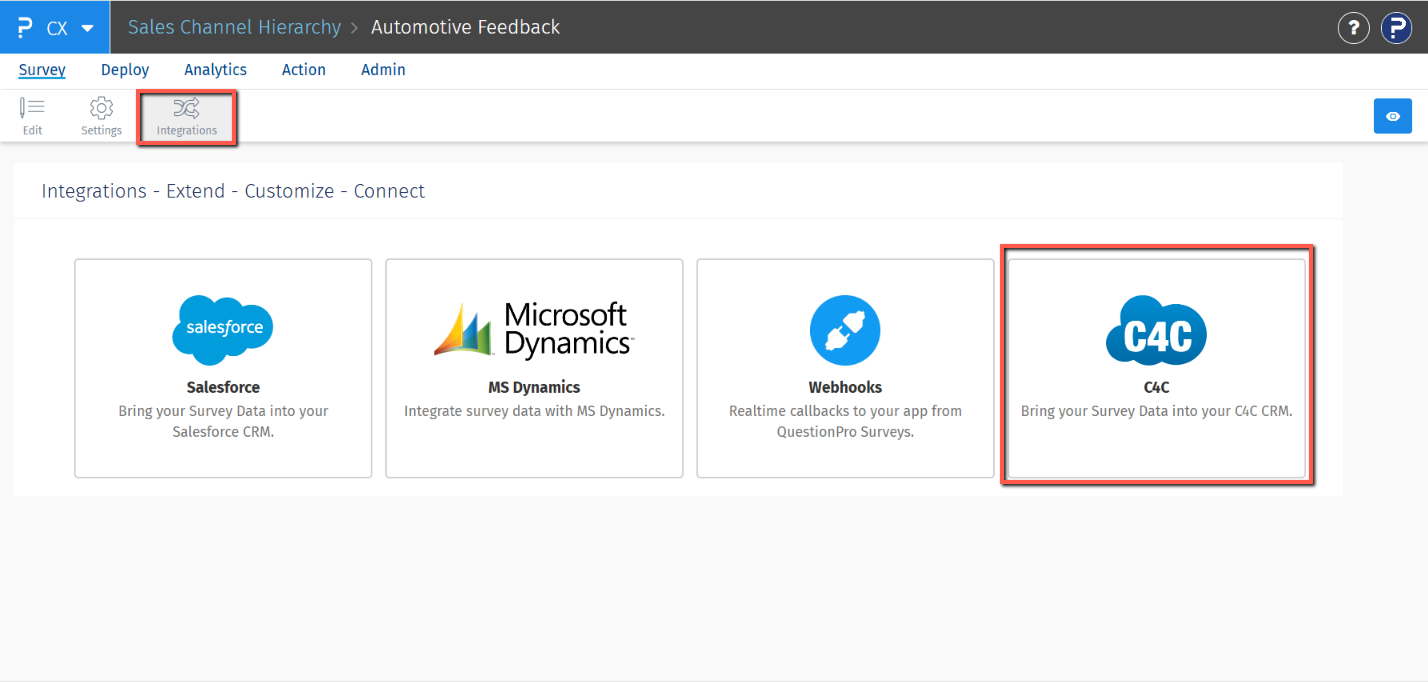
Task: Click the help question mark icon
Action: point(1353,28)
